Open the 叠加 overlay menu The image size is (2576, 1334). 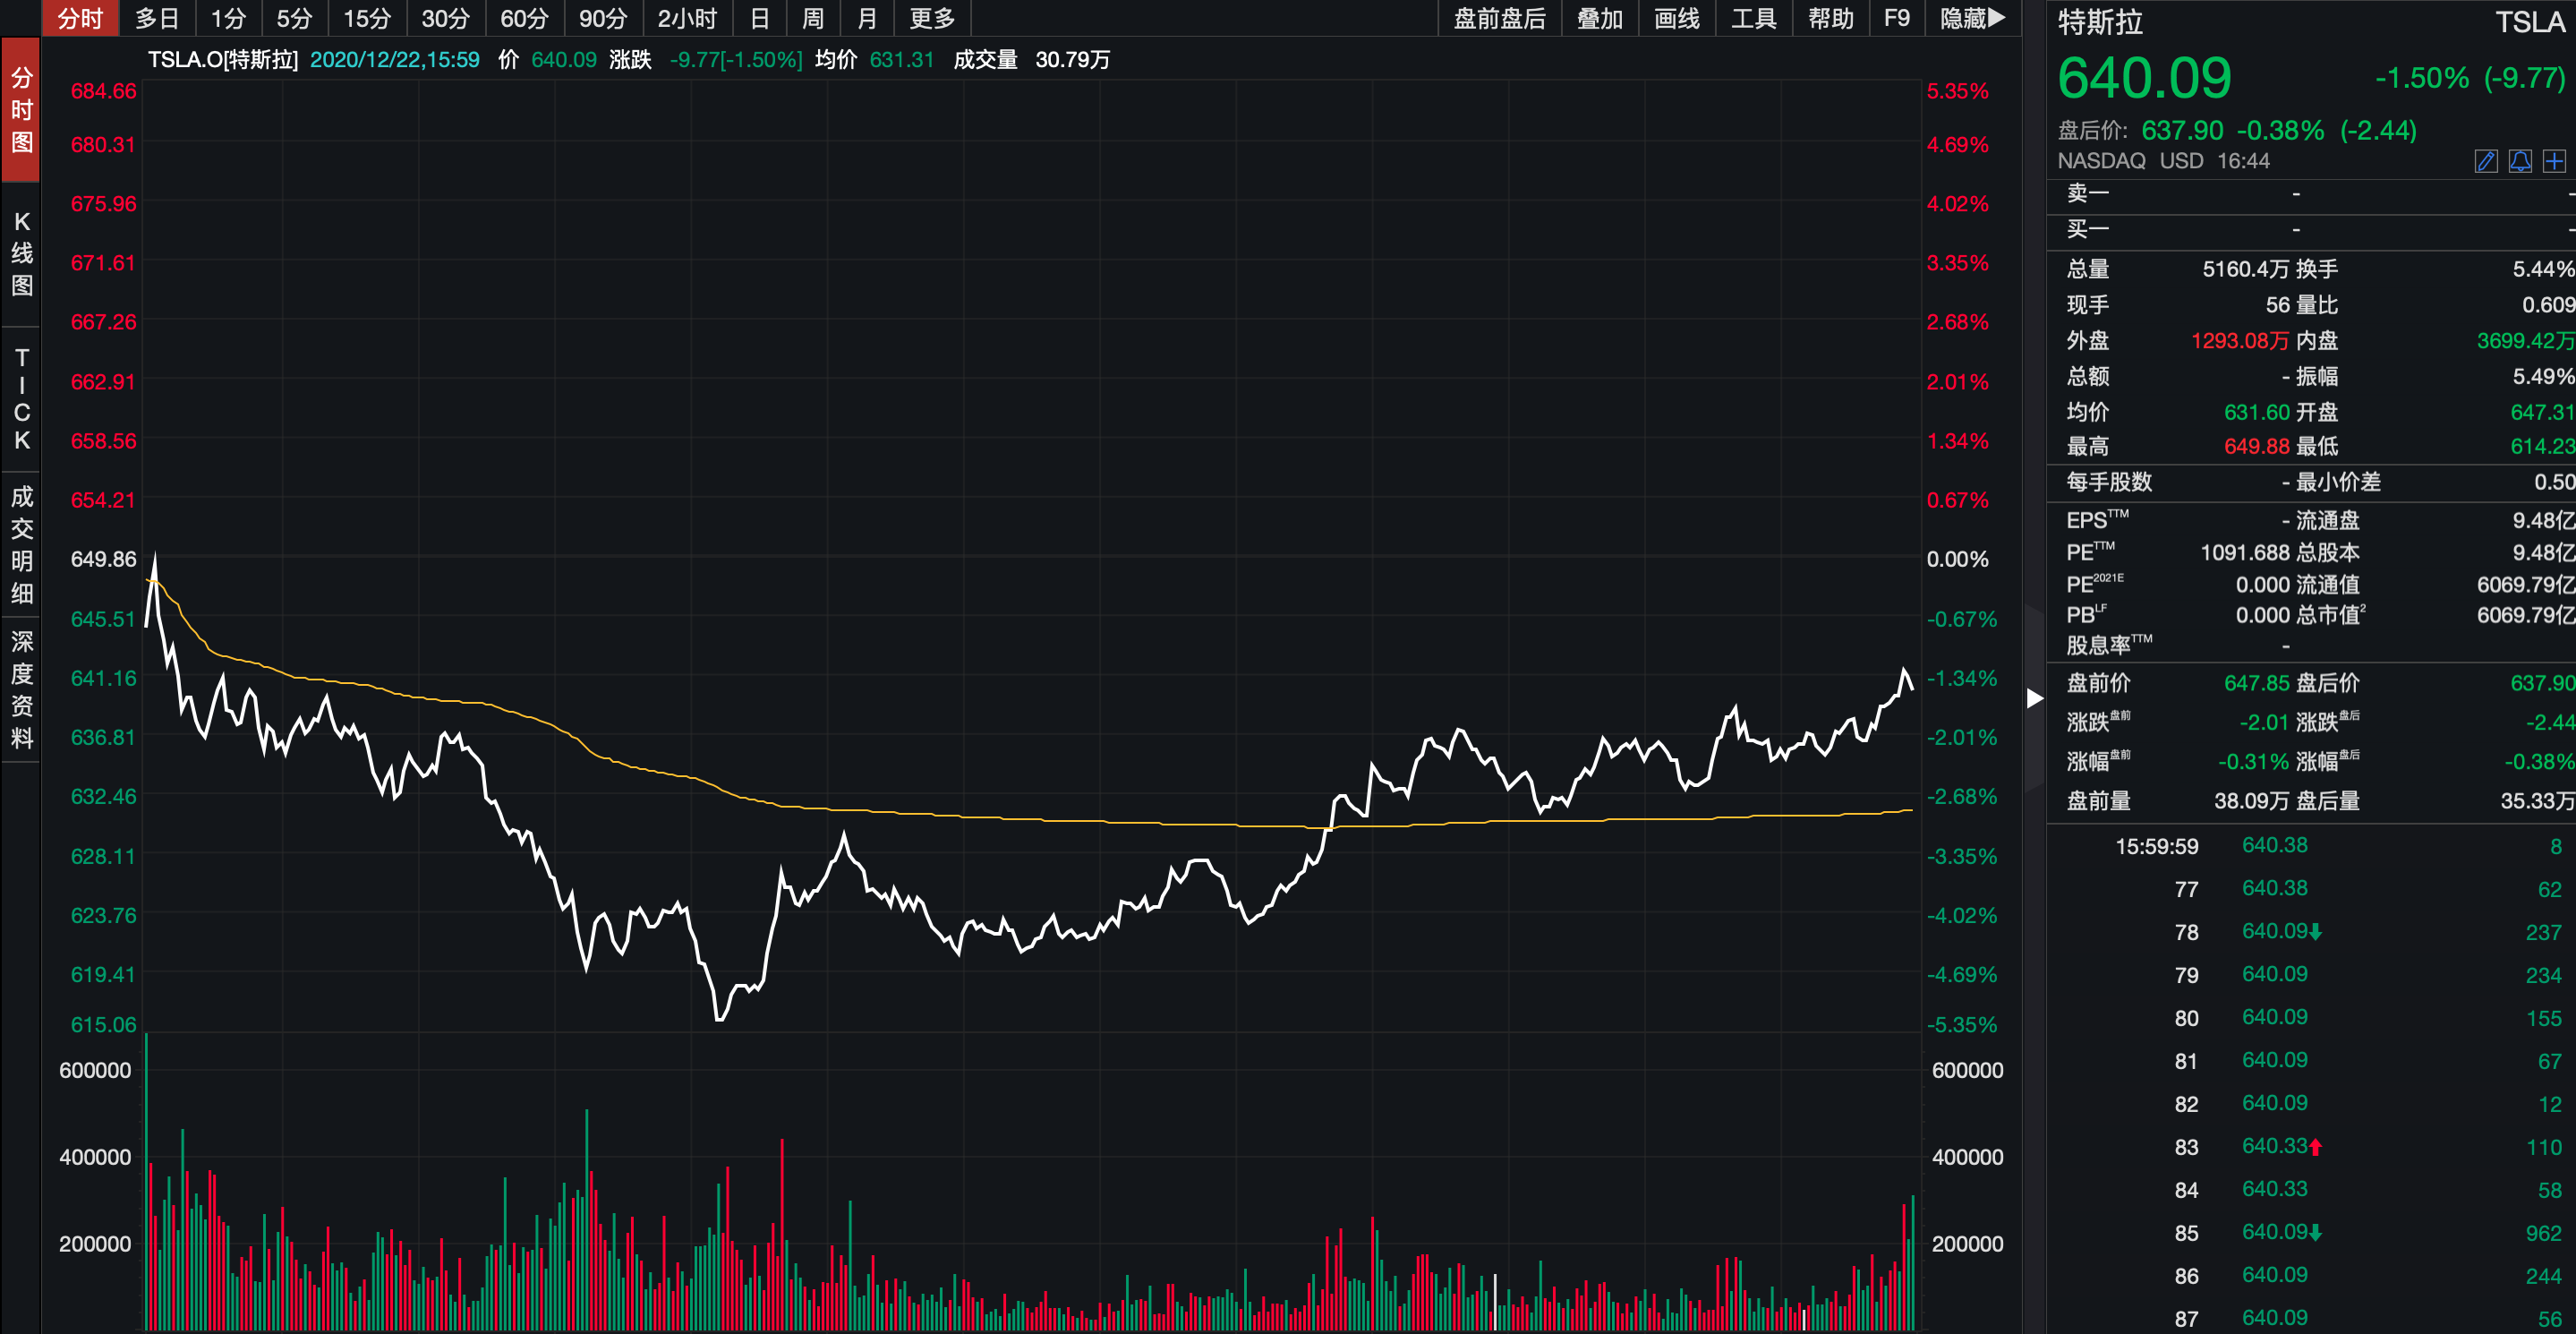pos(1599,18)
